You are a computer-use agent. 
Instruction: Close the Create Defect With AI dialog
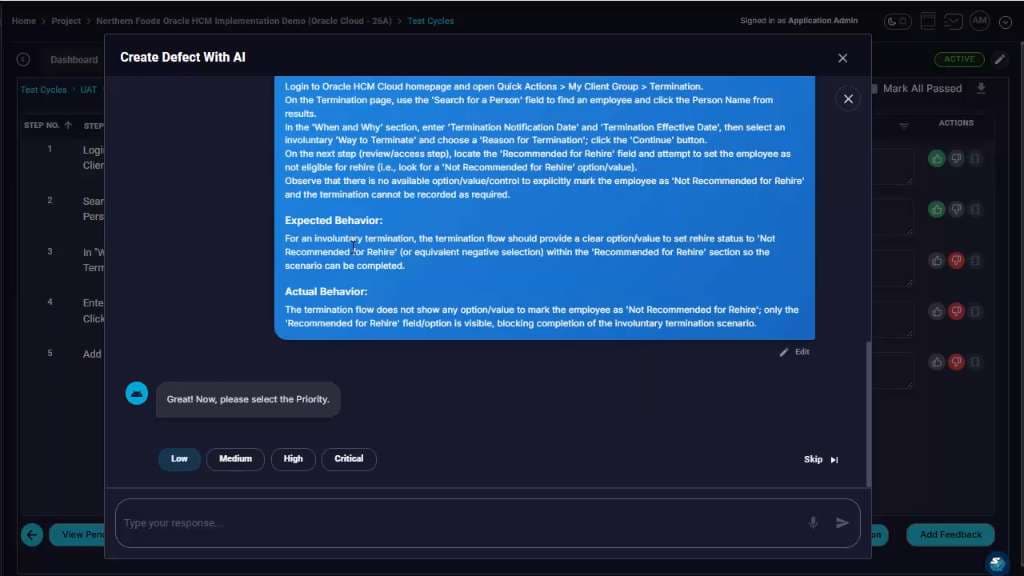(842, 58)
